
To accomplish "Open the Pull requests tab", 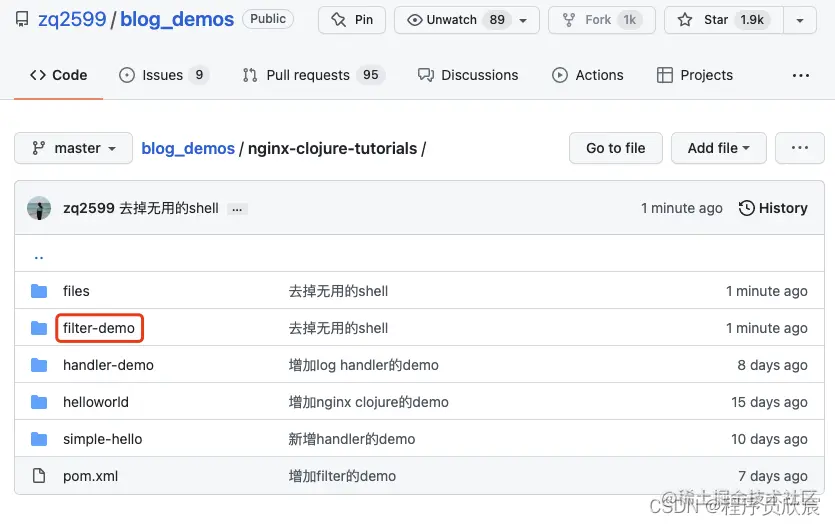I will [x=313, y=75].
